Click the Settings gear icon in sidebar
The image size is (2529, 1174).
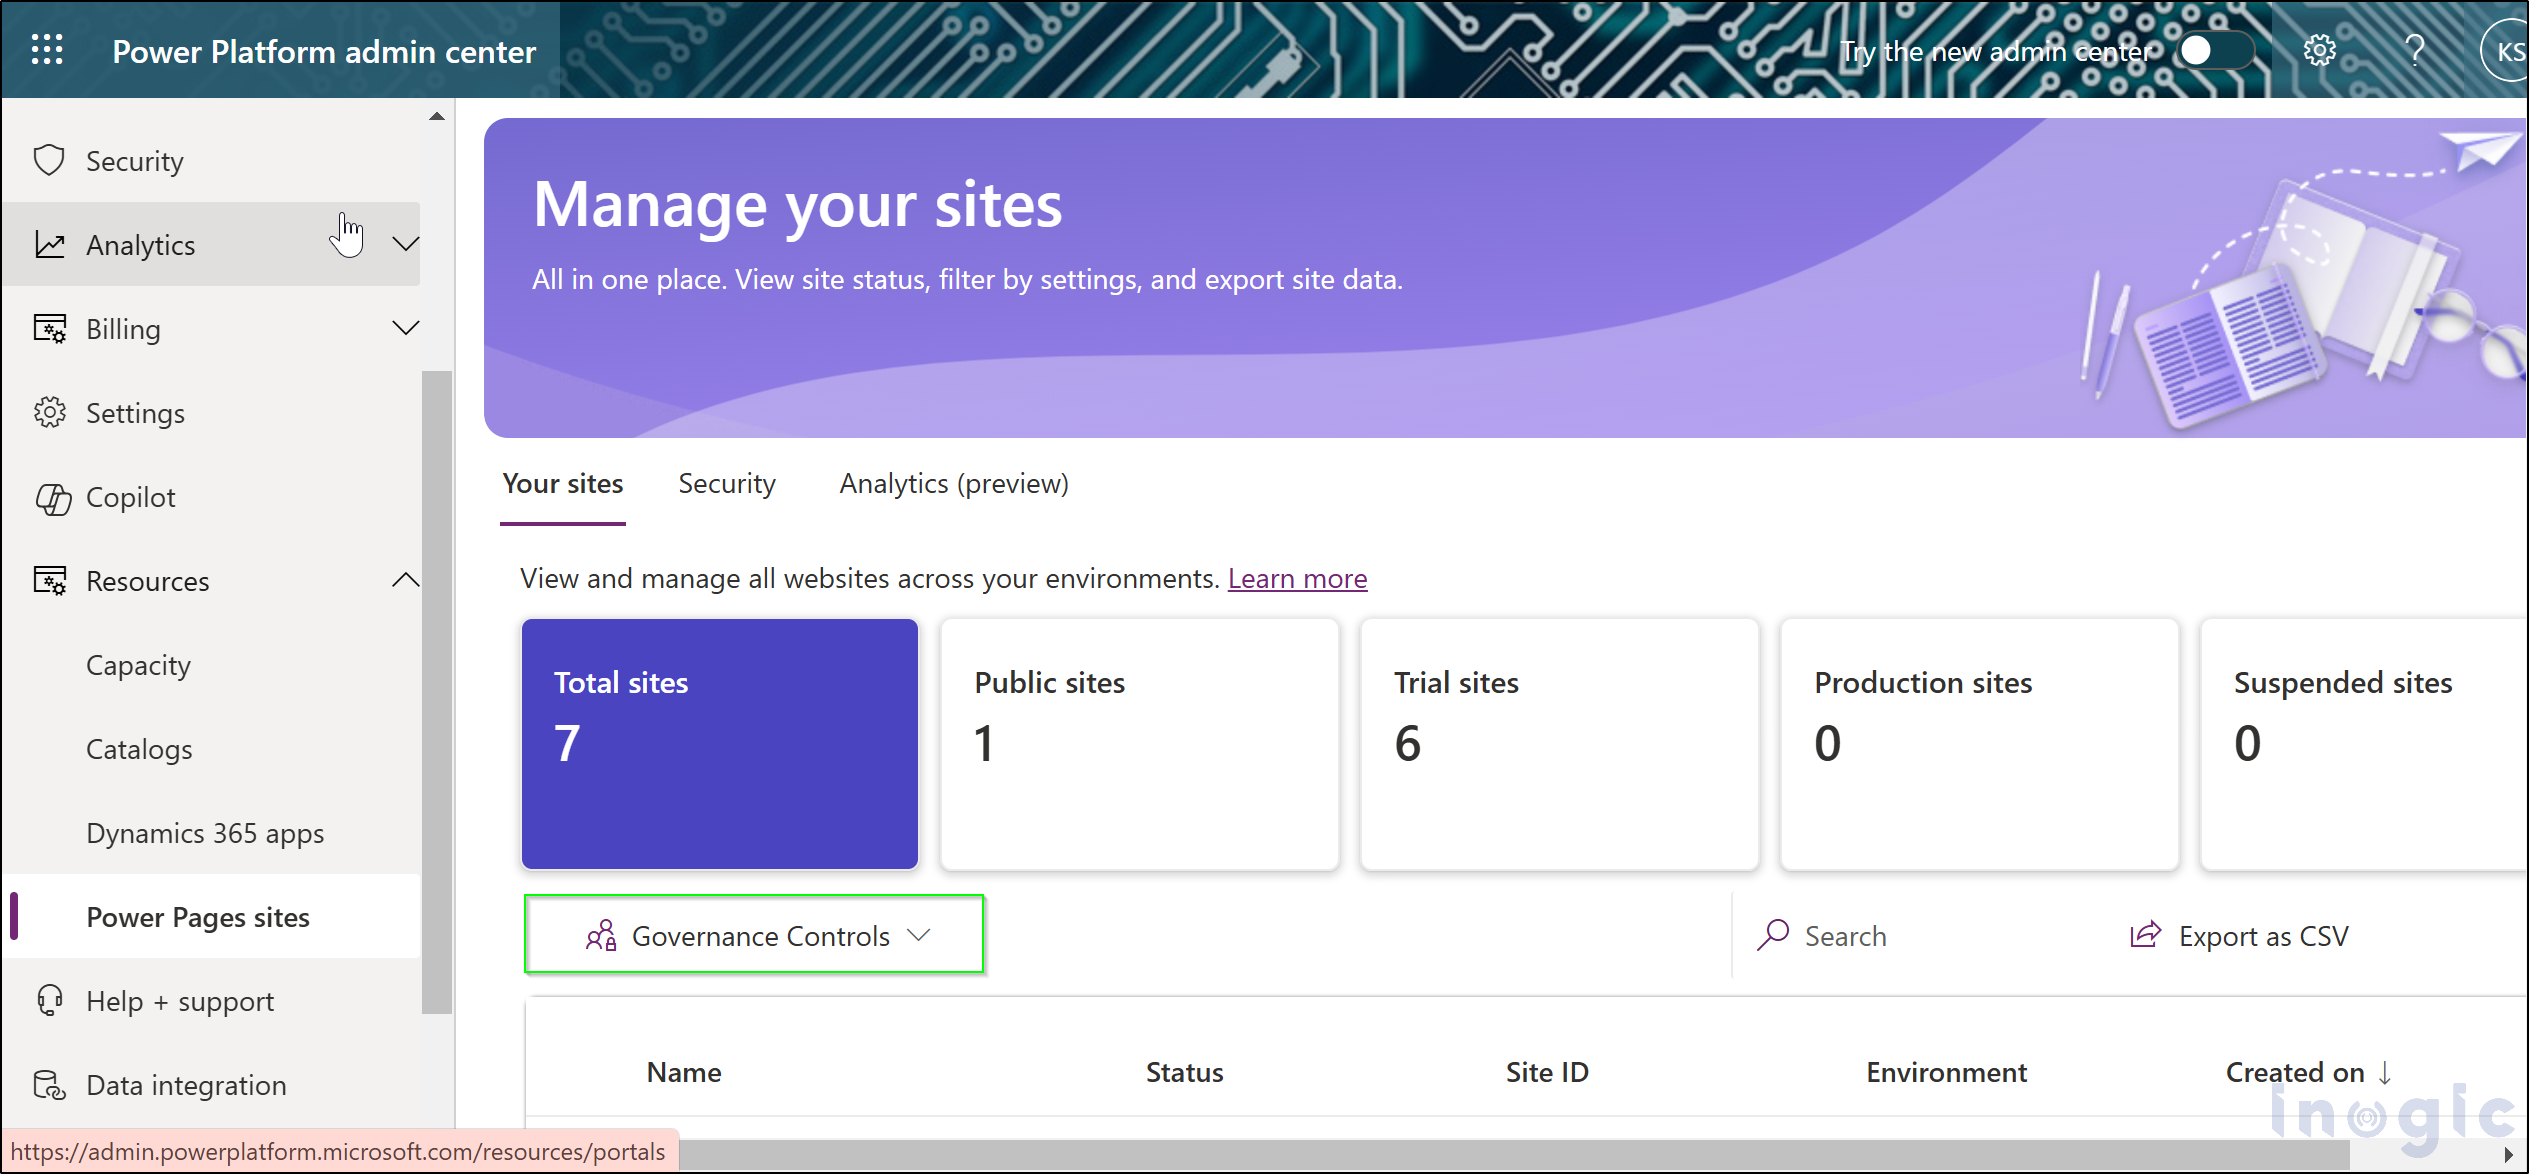(x=49, y=413)
